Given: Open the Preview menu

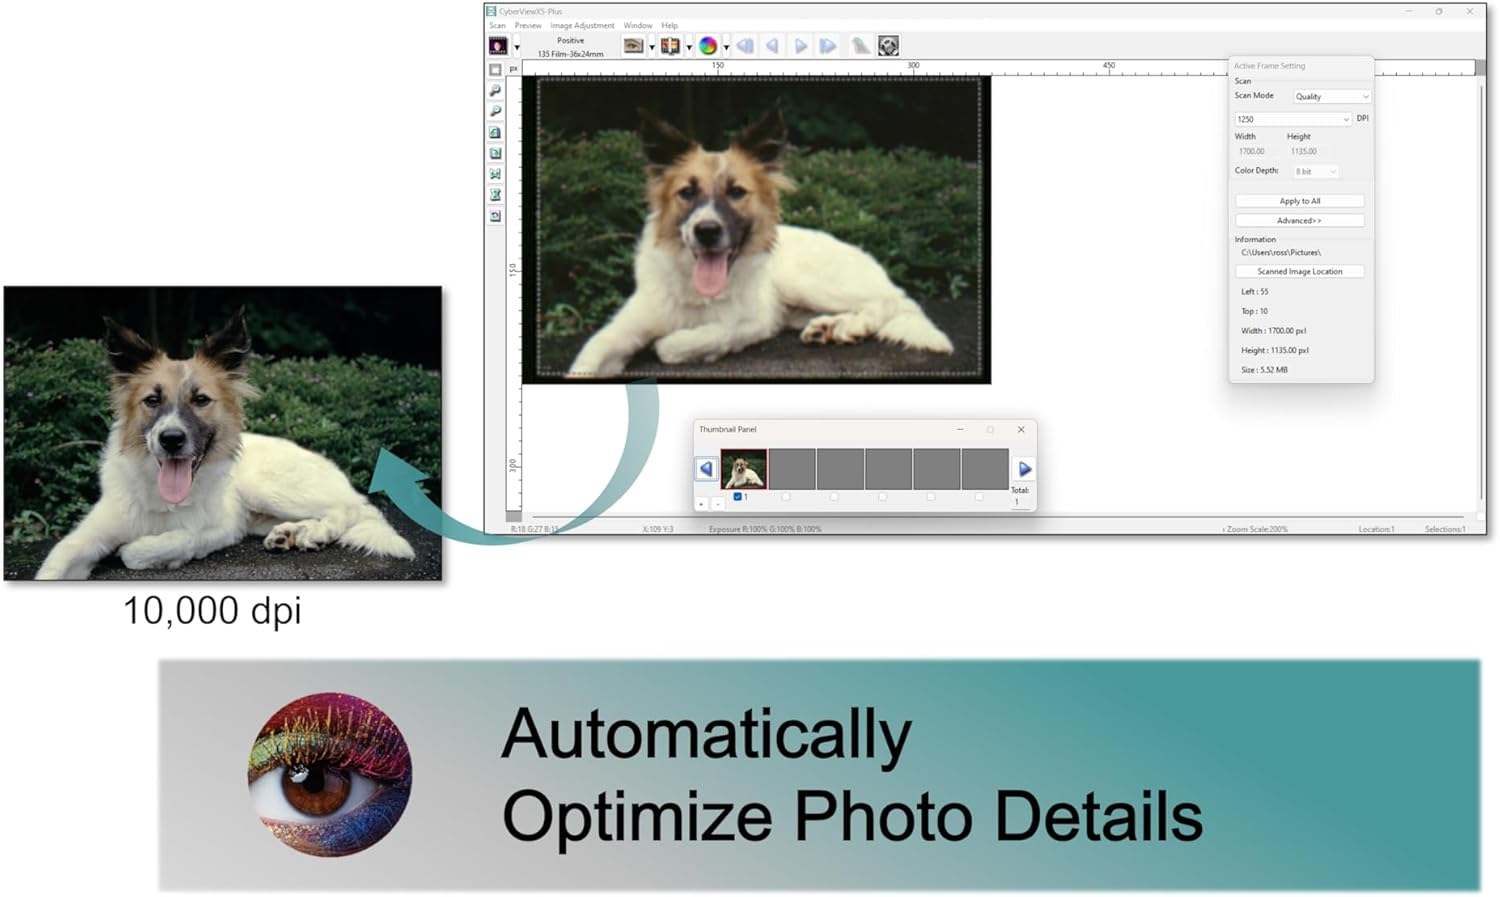Looking at the screenshot, I should coord(528,26).
